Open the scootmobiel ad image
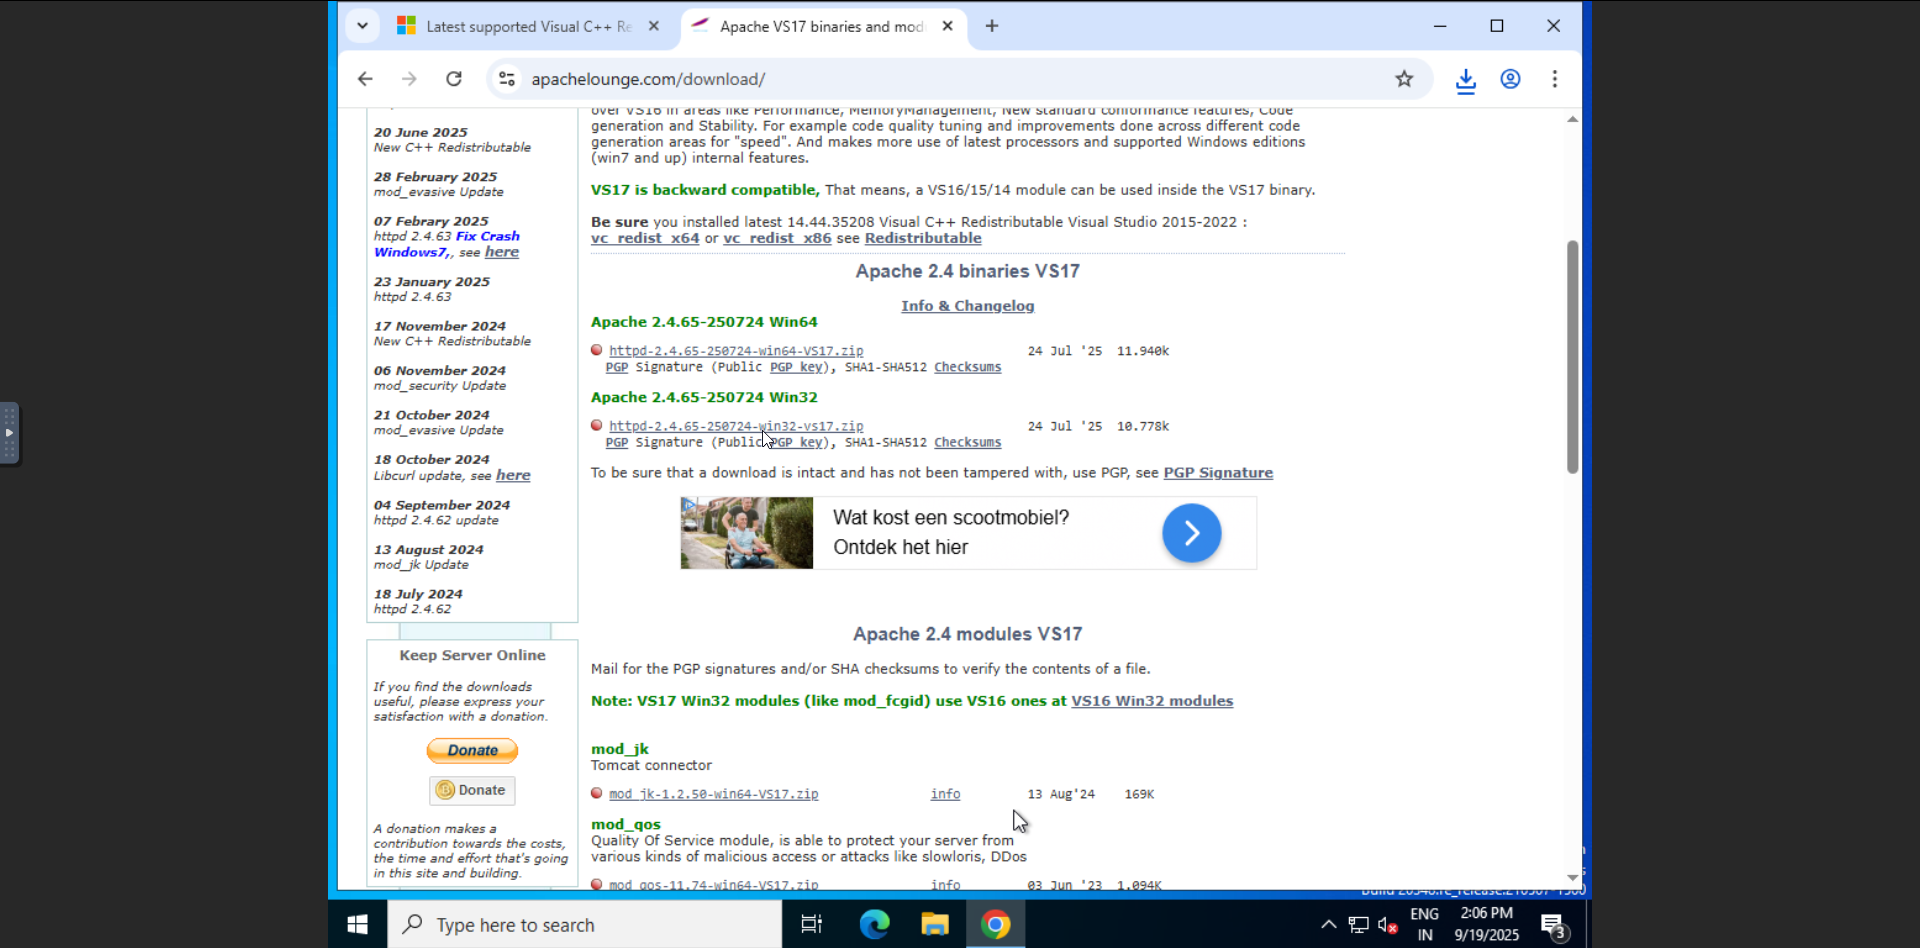Viewport: 1920px width, 948px height. (x=746, y=533)
